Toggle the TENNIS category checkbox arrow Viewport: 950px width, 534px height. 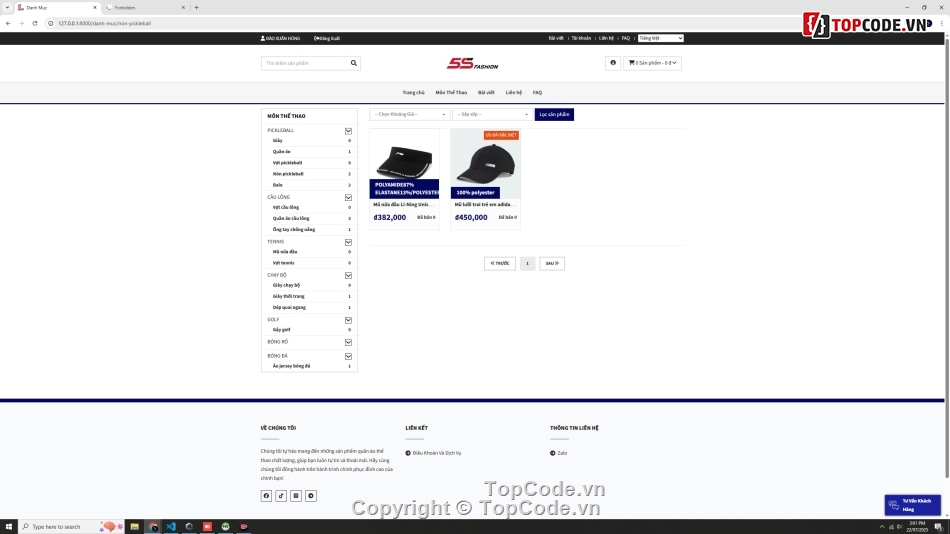348,242
